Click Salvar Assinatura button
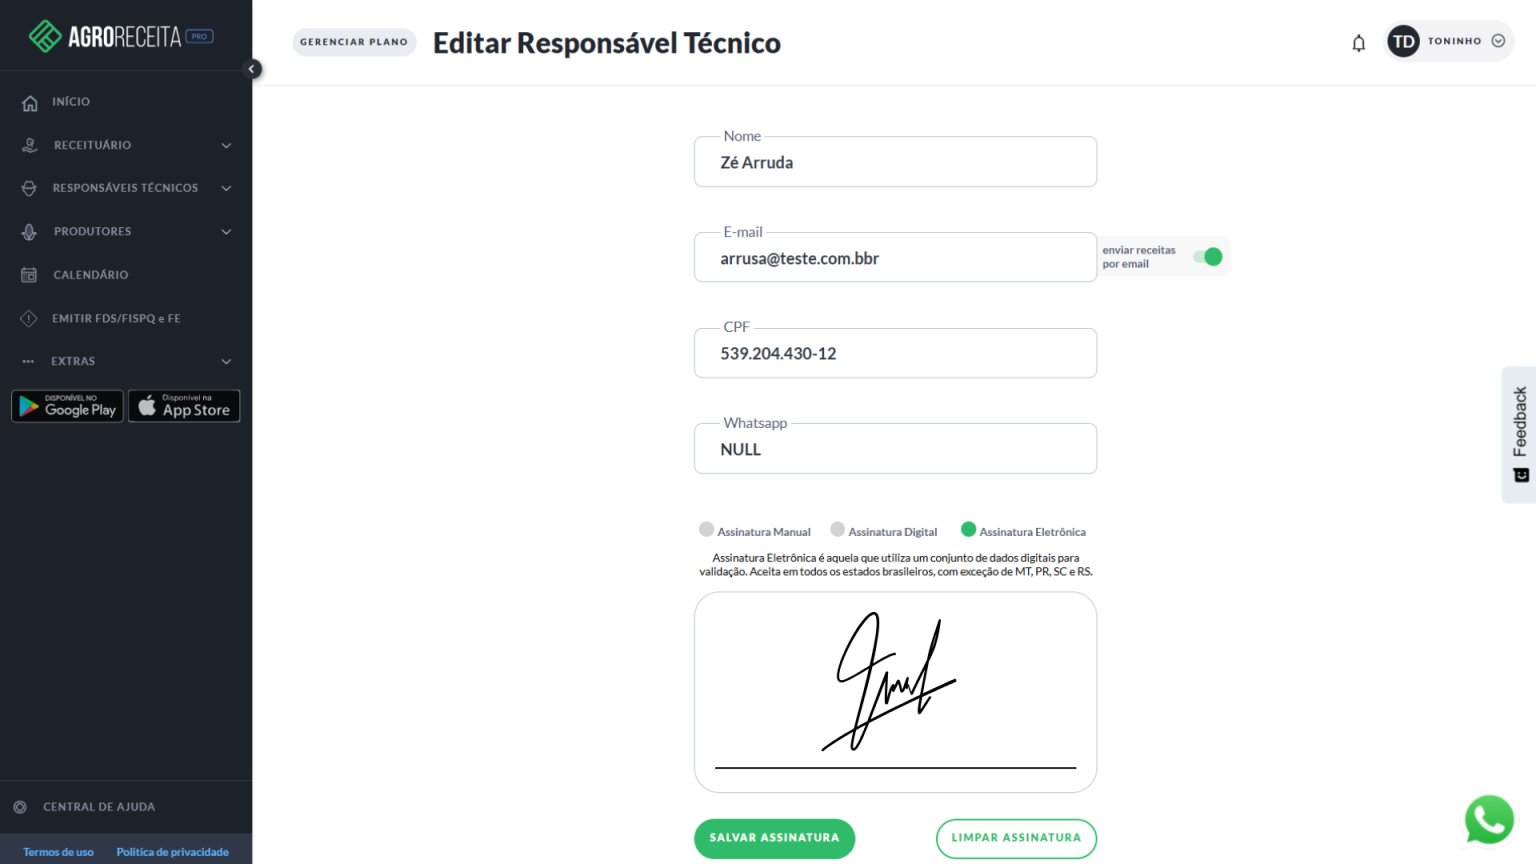The width and height of the screenshot is (1536, 864). pyautogui.click(x=774, y=838)
